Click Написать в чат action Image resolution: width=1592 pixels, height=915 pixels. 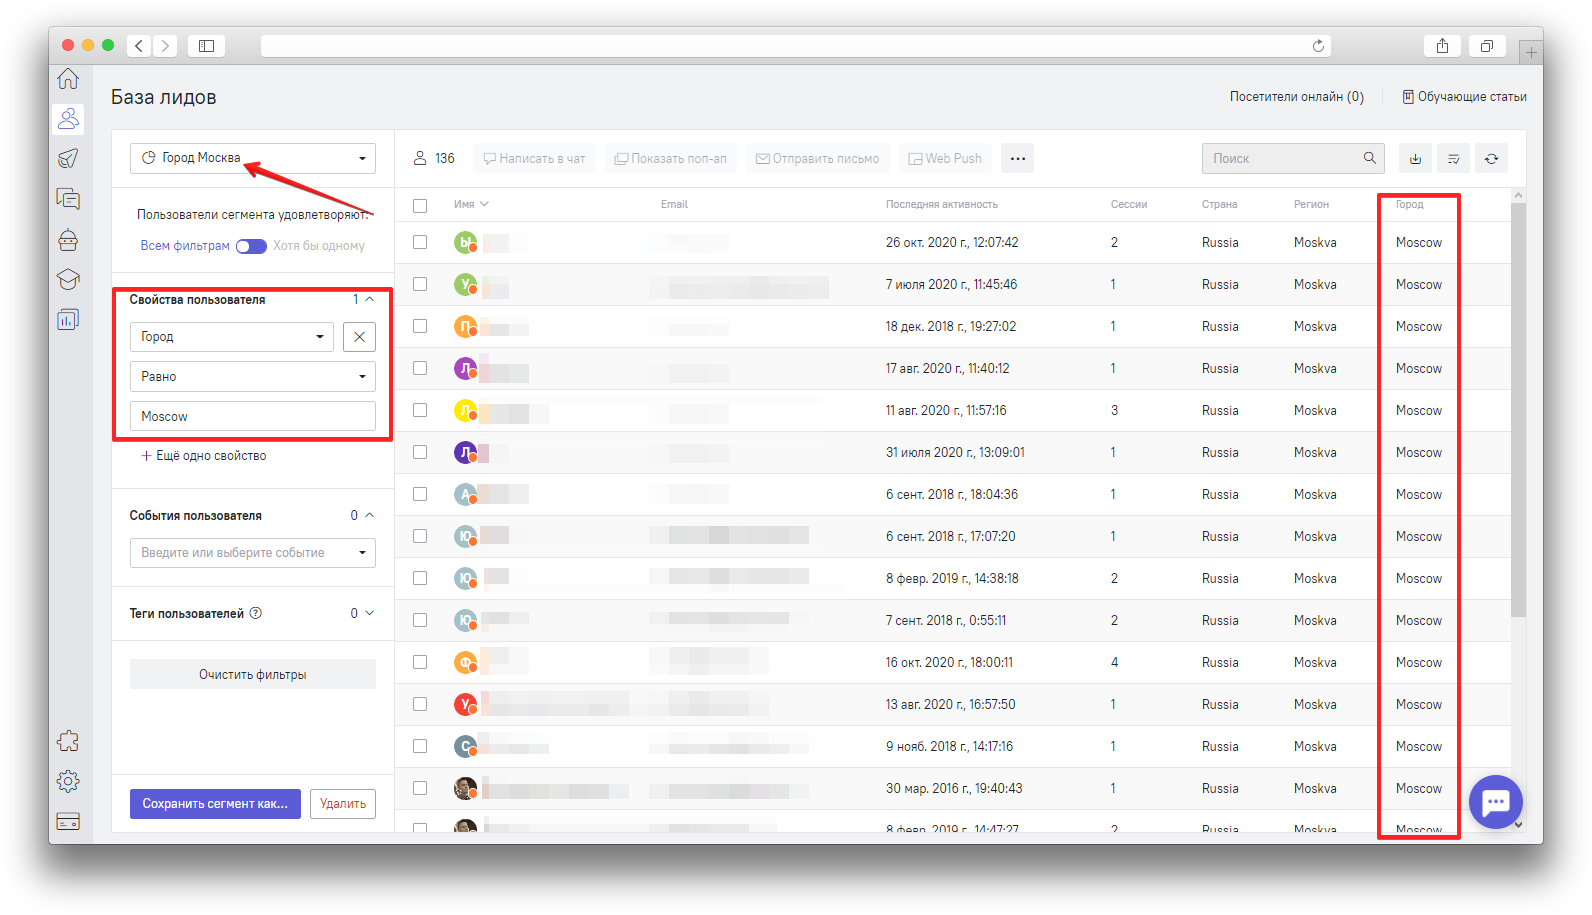[x=534, y=158]
